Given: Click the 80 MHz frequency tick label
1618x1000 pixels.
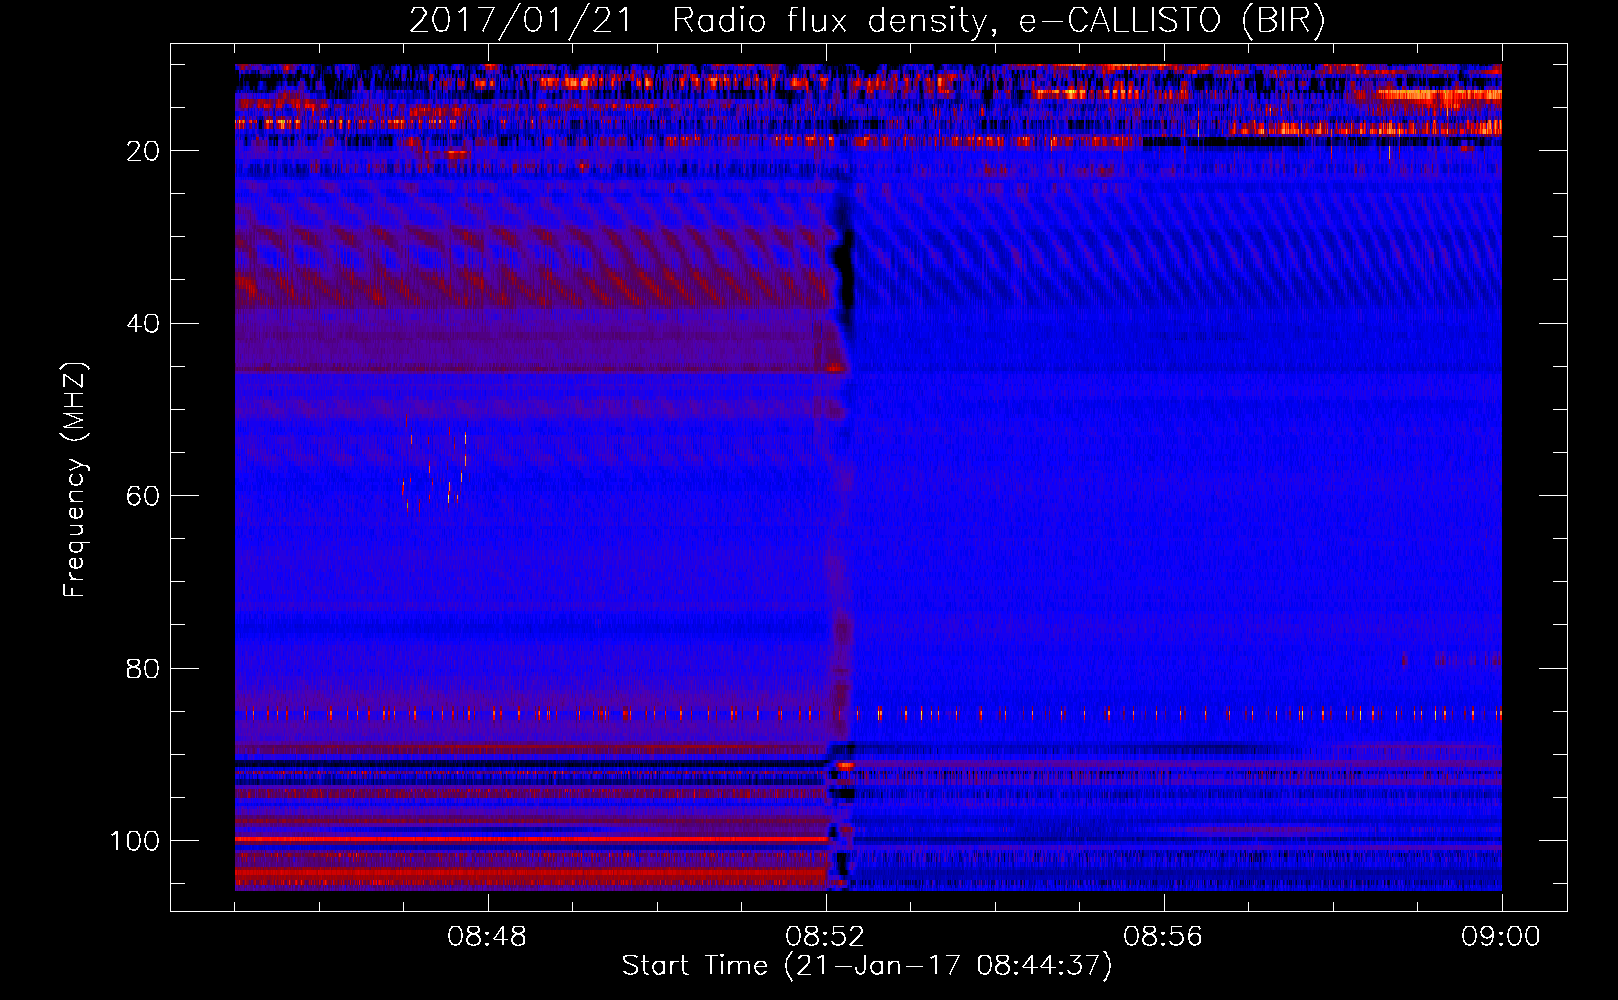Looking at the screenshot, I should (x=143, y=668).
